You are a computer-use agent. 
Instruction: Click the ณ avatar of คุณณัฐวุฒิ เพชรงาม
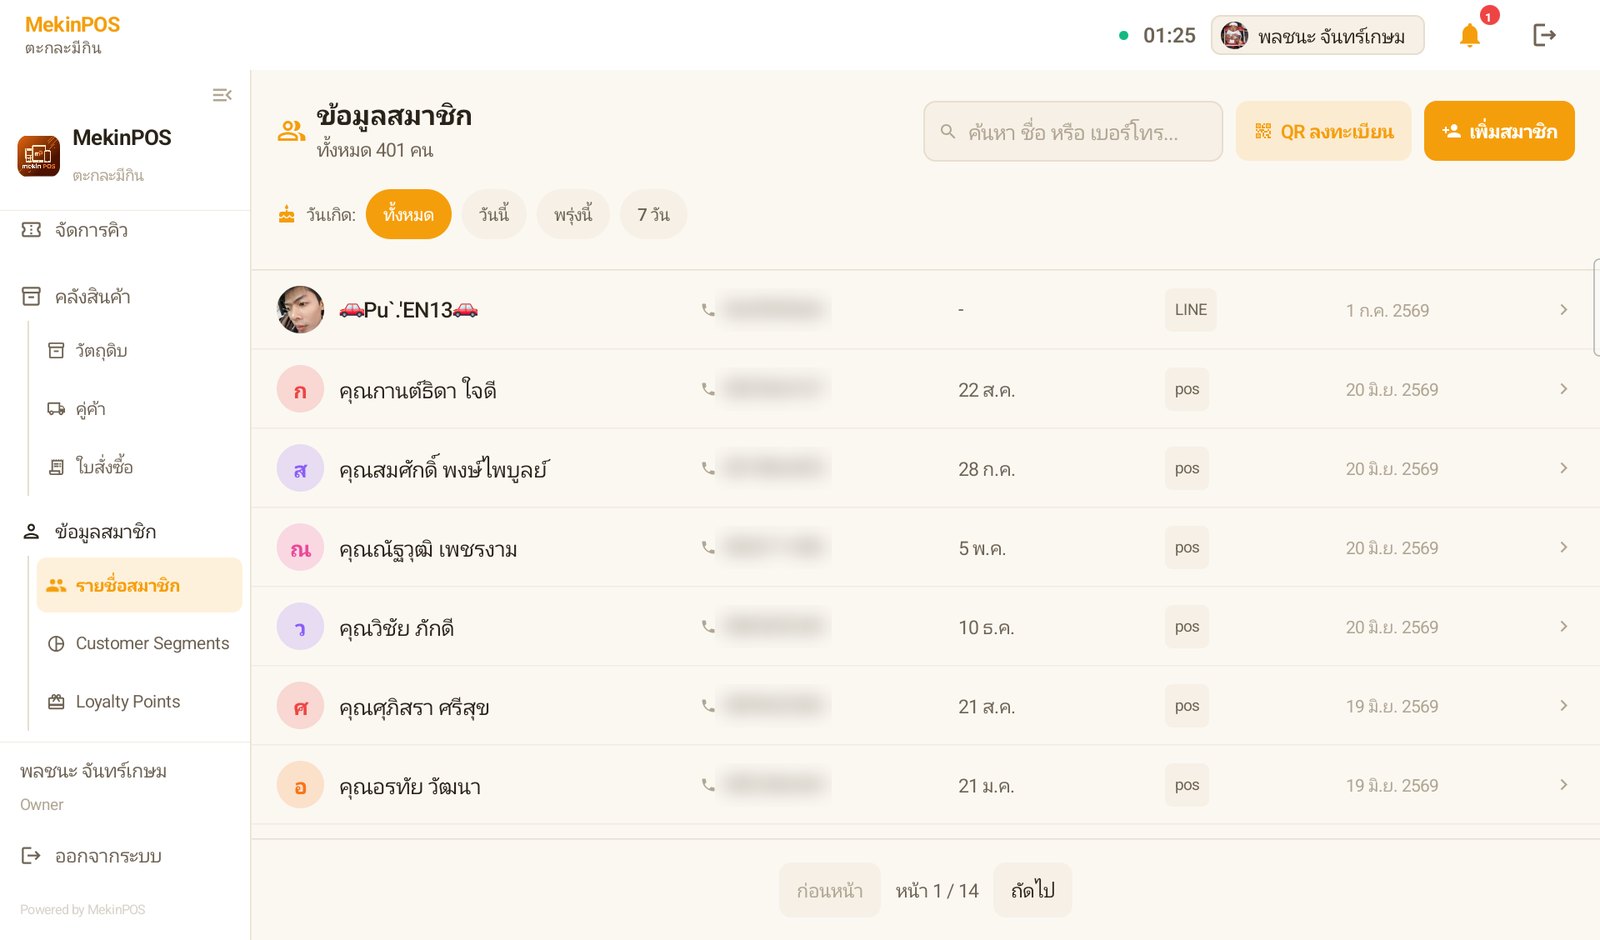point(300,548)
